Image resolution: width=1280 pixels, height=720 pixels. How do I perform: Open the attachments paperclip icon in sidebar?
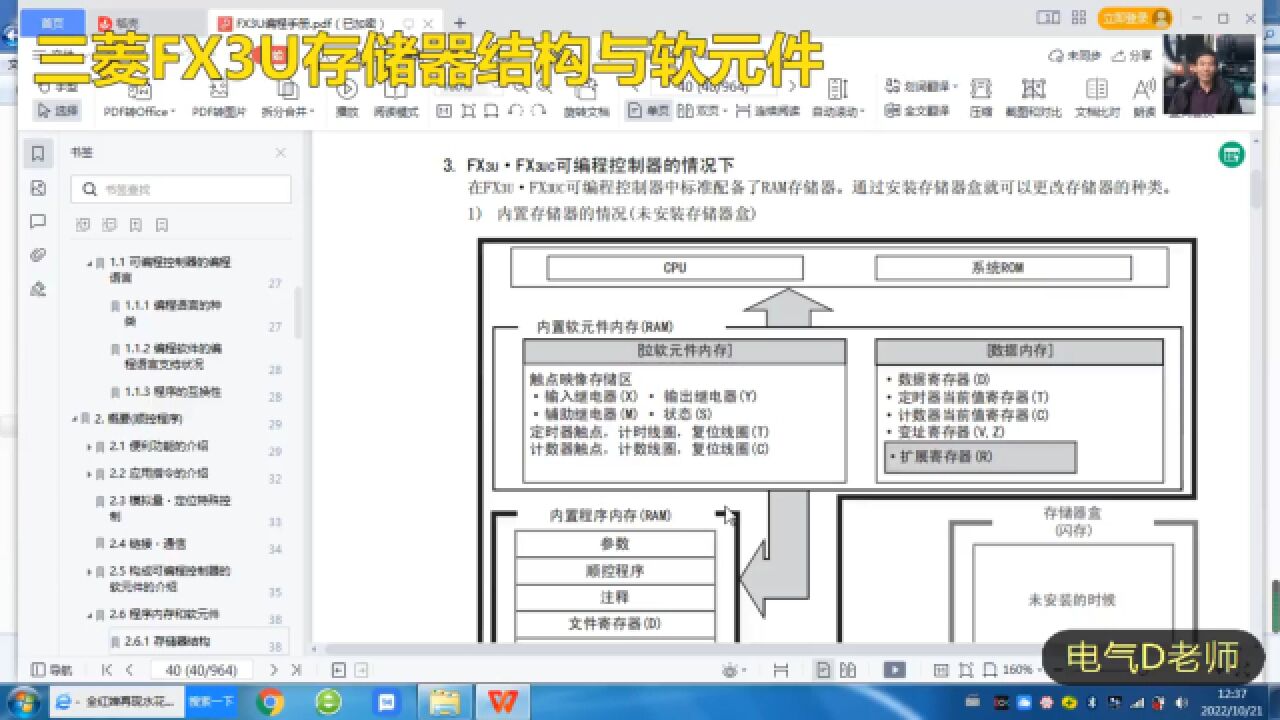click(38, 255)
